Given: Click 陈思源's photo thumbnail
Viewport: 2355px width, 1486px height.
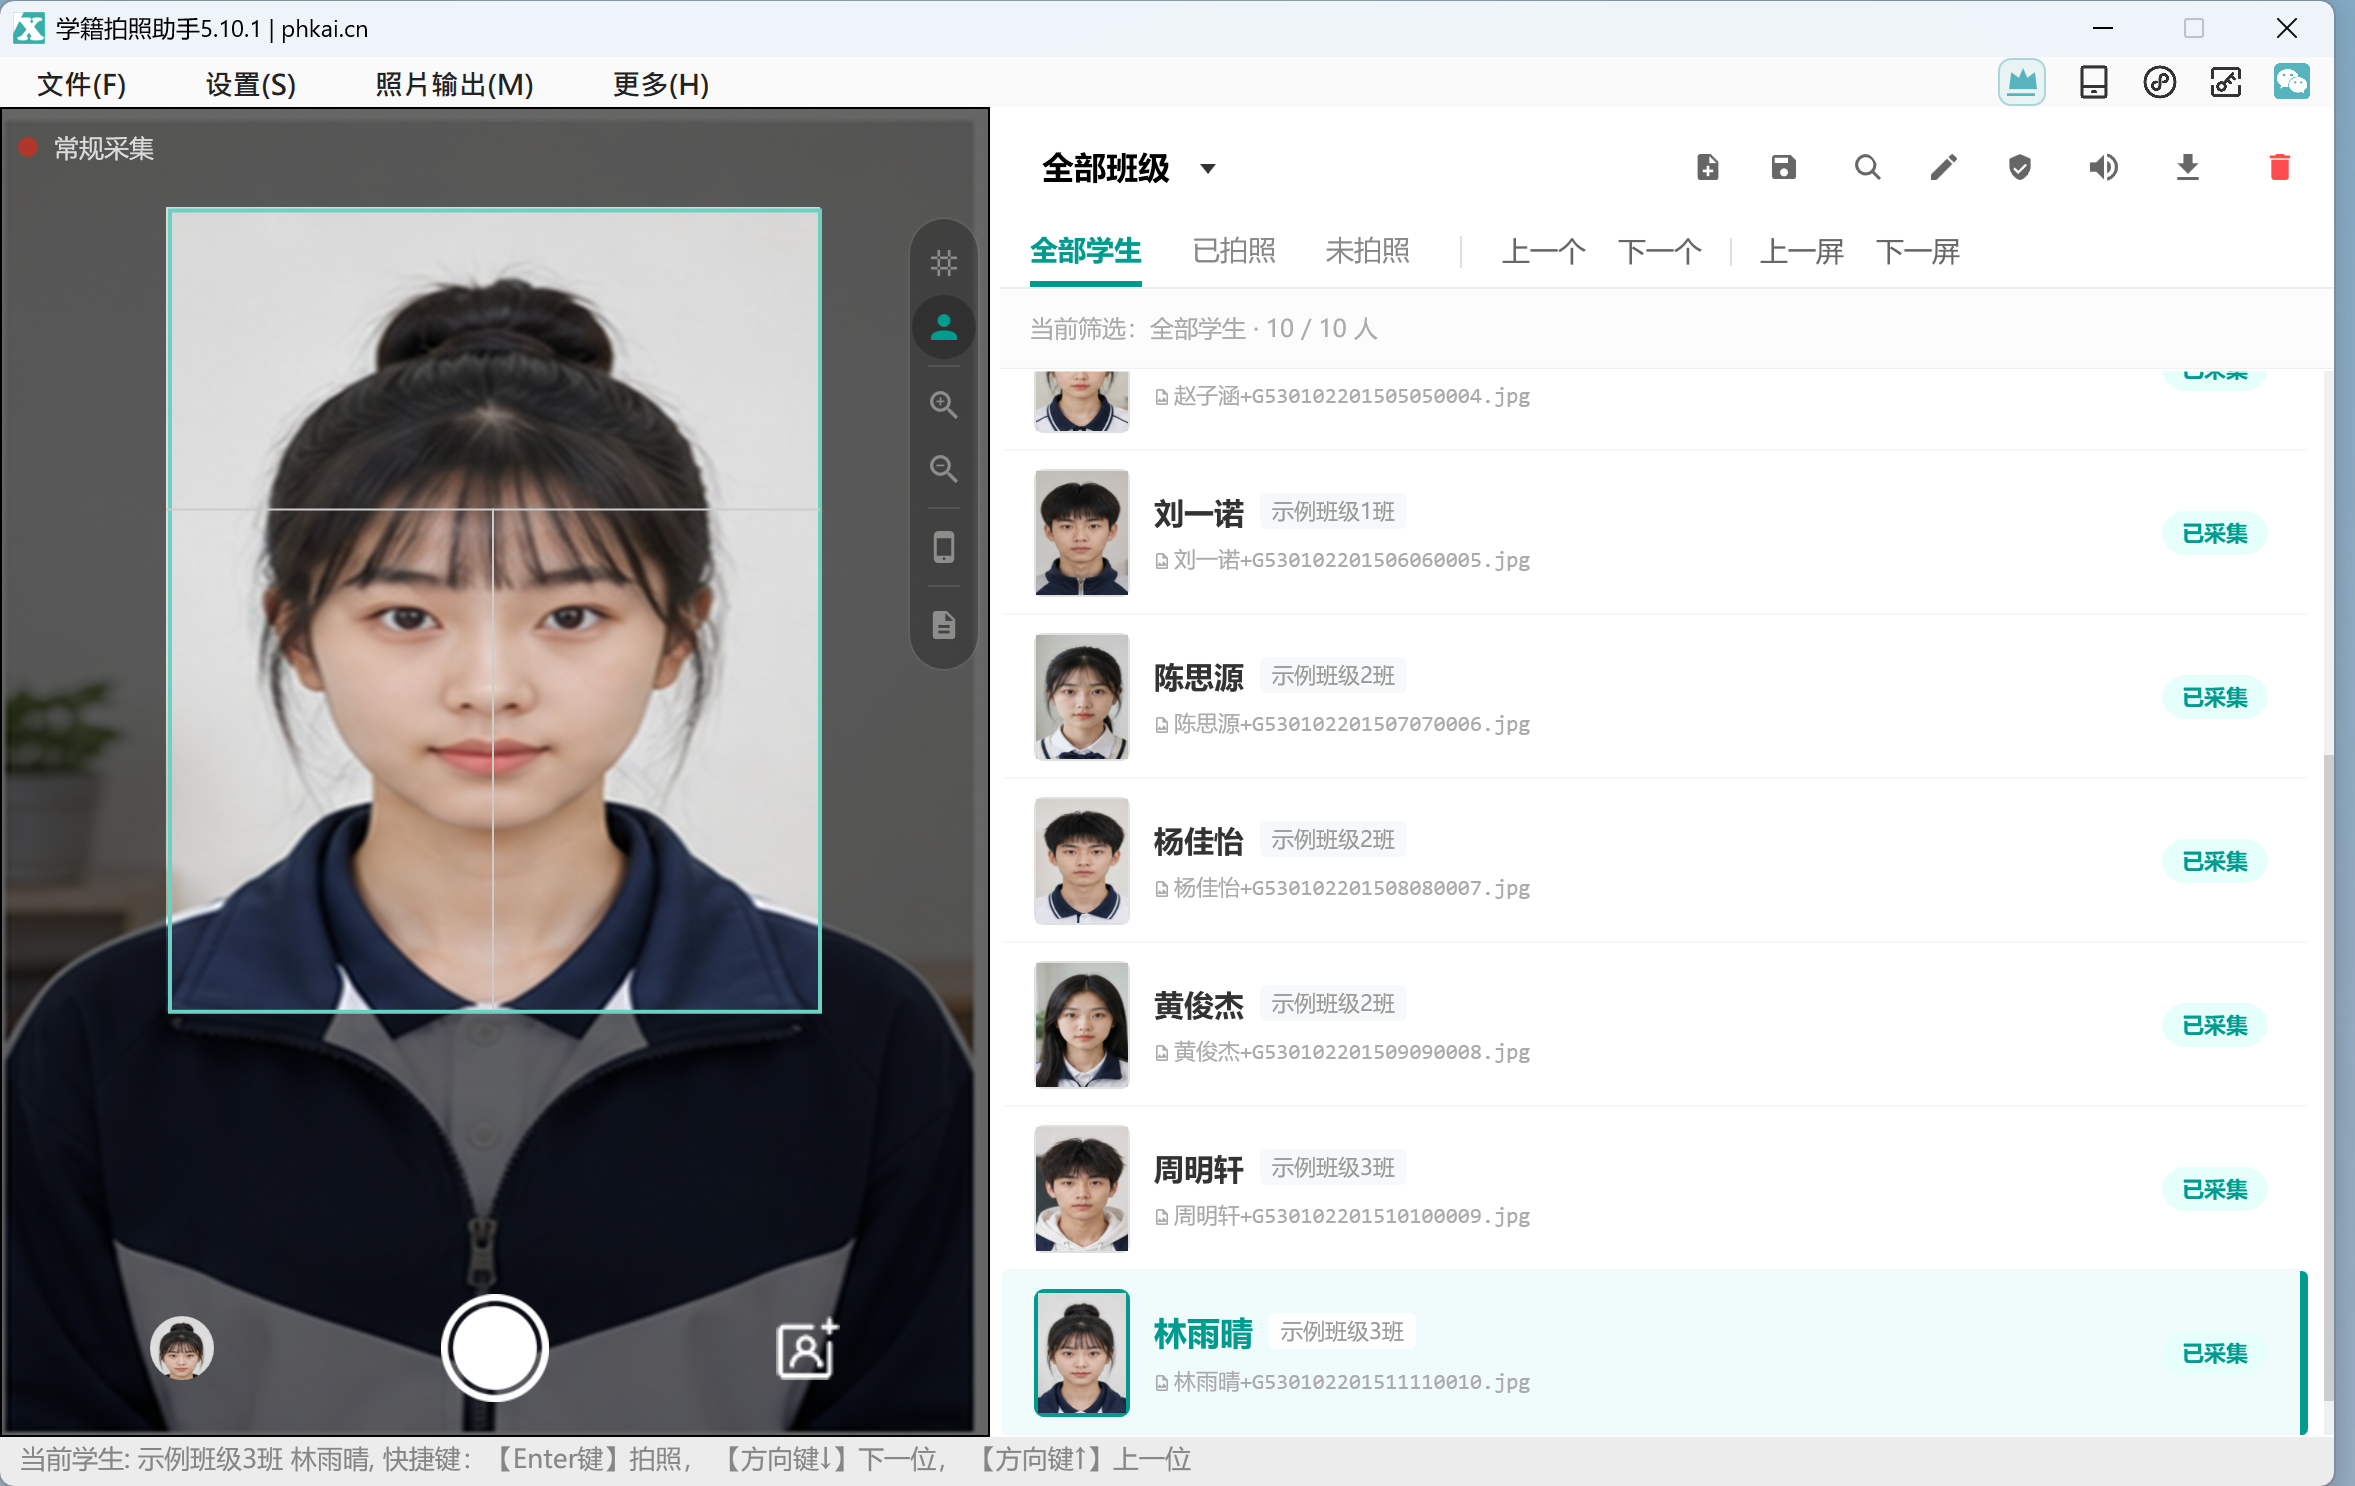Looking at the screenshot, I should [1081, 697].
